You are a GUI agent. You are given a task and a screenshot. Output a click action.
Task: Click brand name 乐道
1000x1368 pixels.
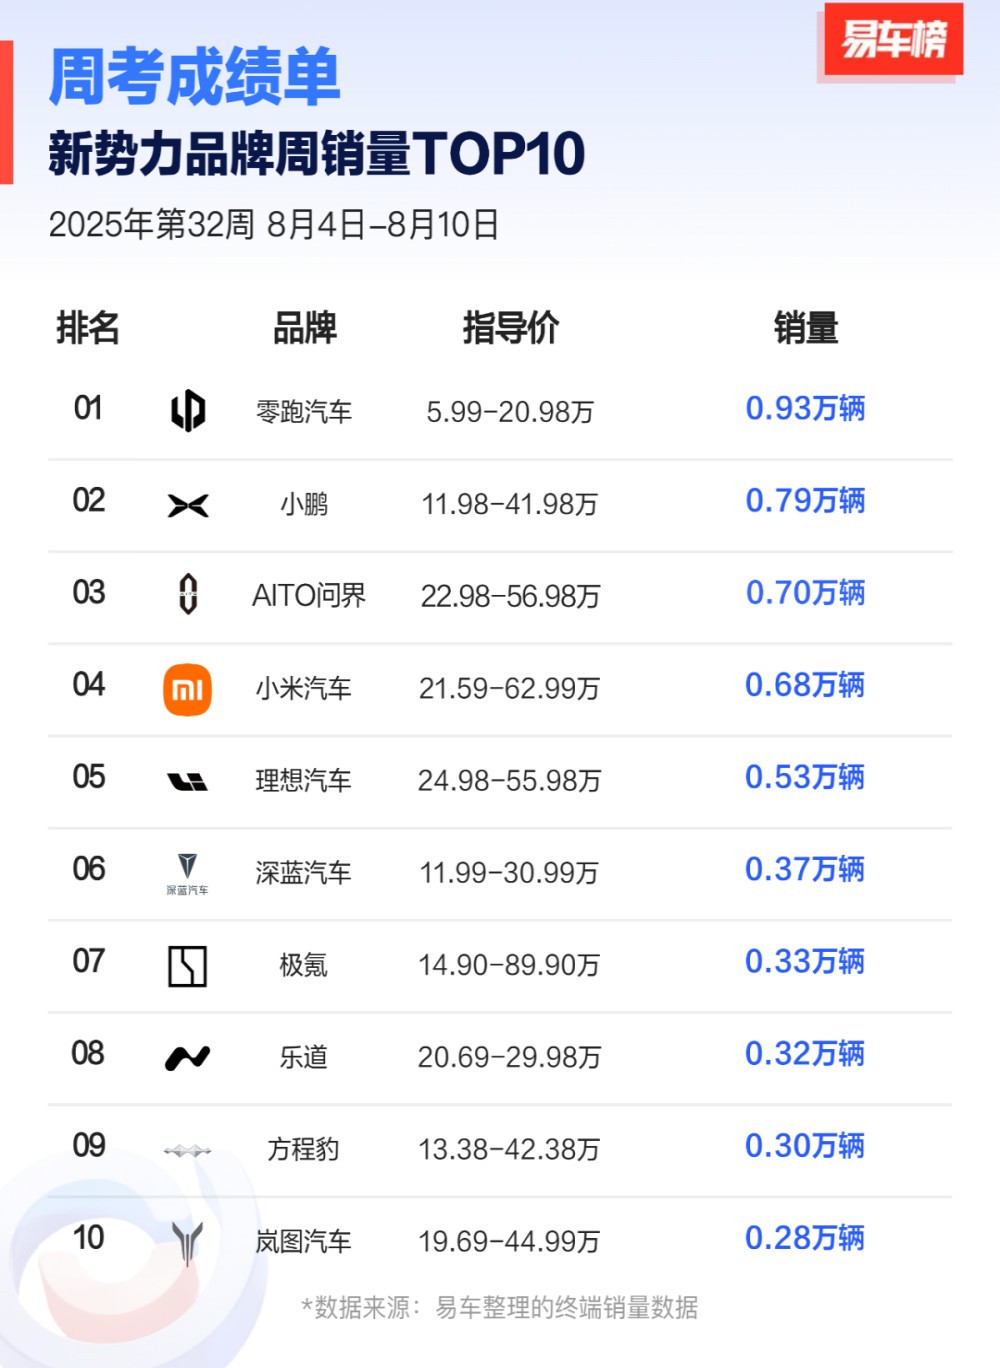(x=304, y=1057)
